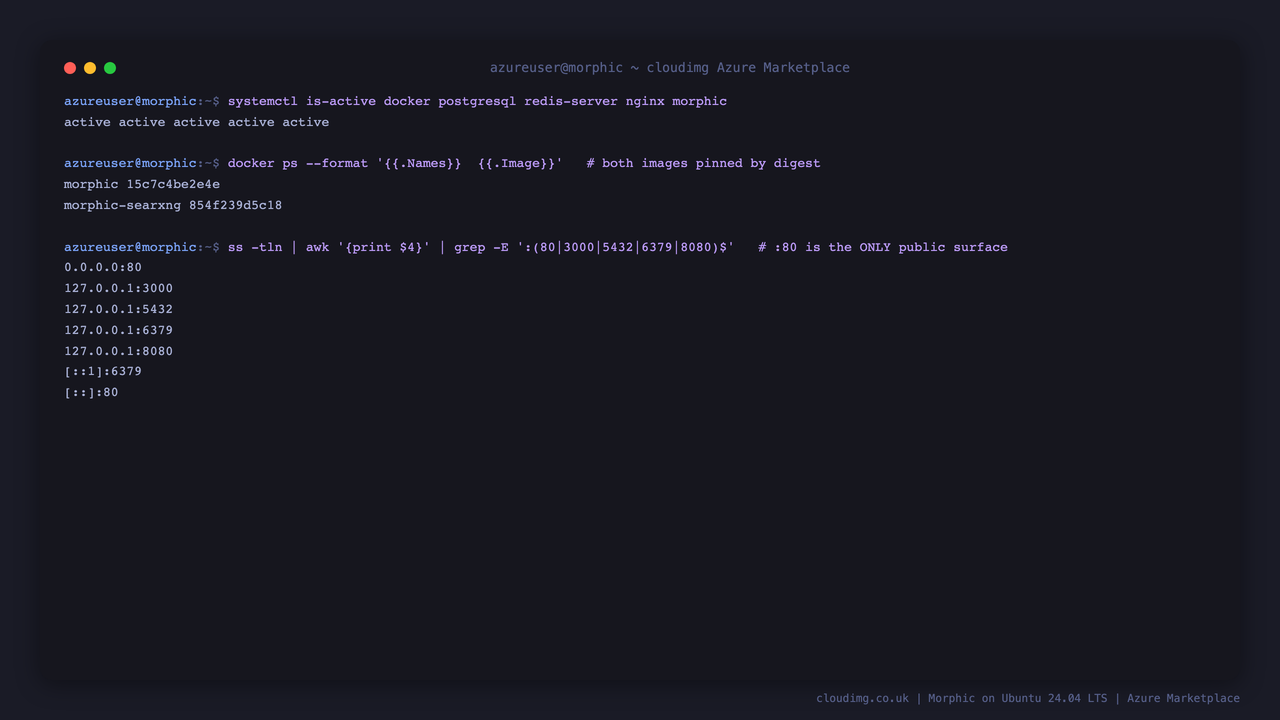
Task: Click the listening address '0.0.0.0:80'
Action: click(103, 267)
